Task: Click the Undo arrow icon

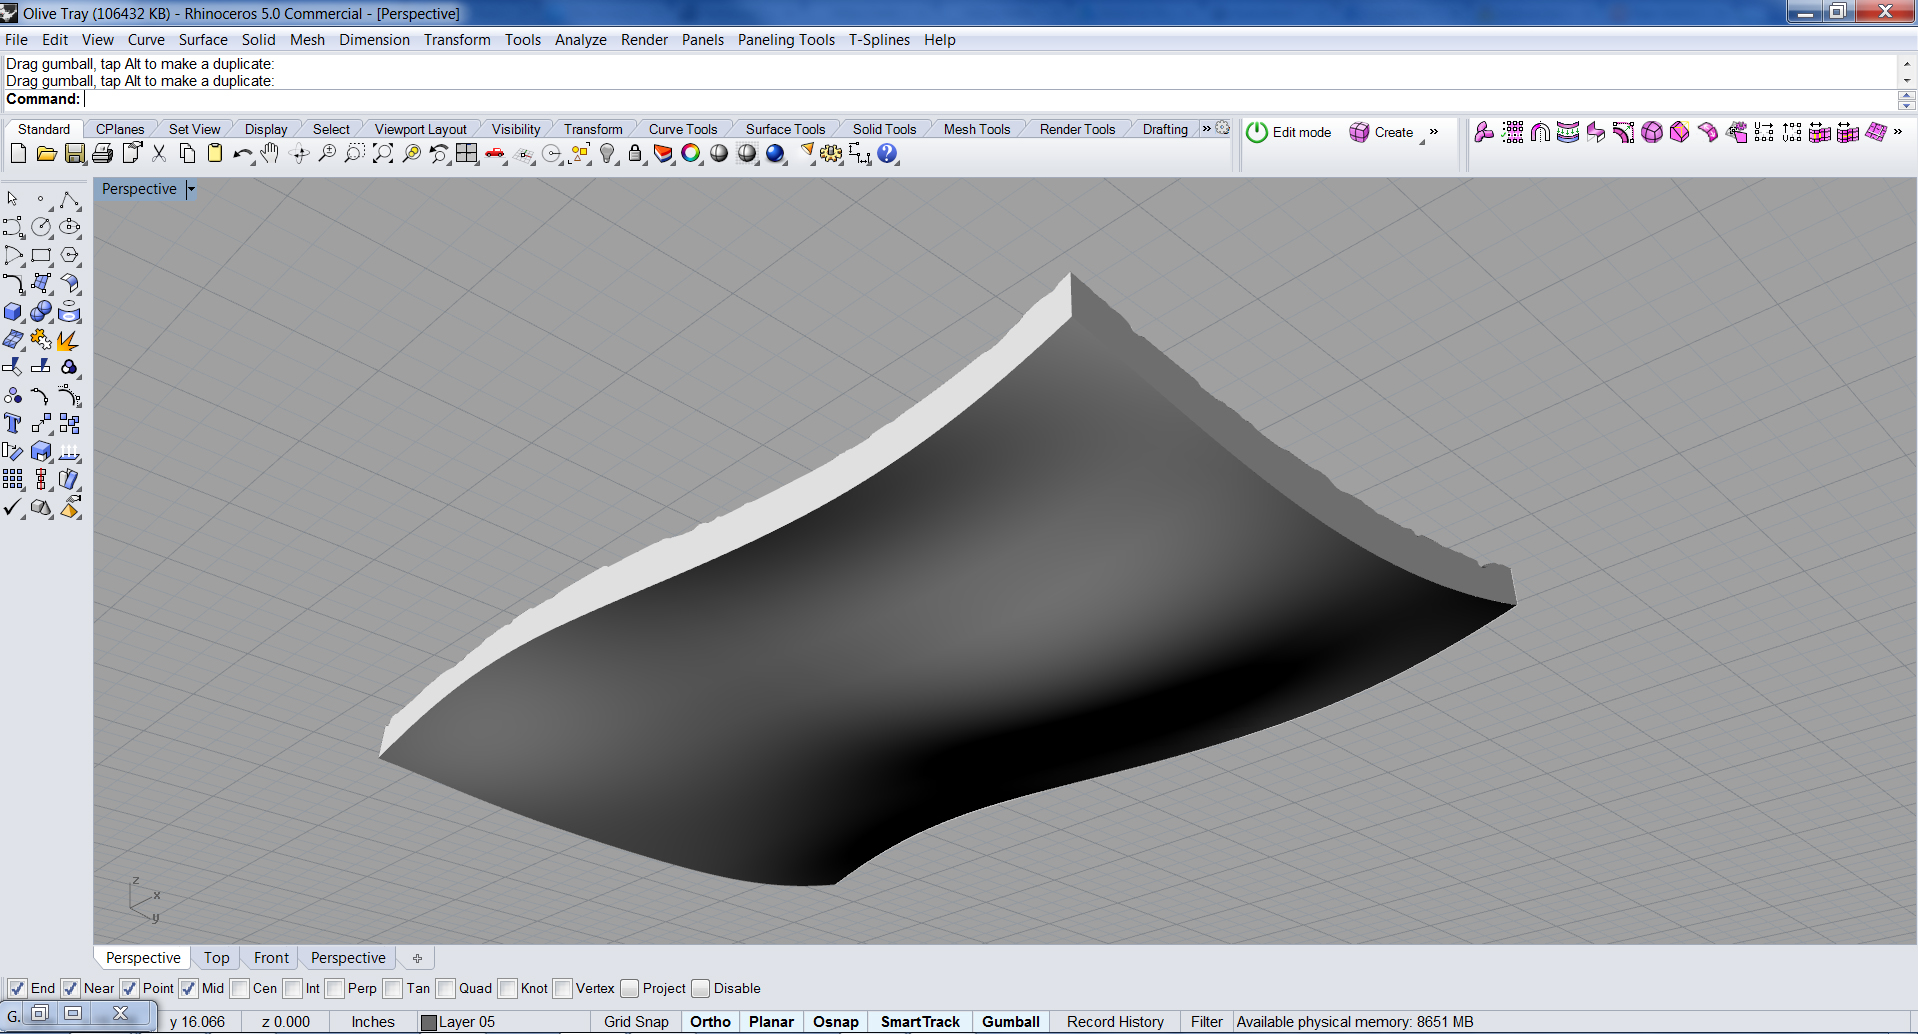Action: click(x=242, y=154)
